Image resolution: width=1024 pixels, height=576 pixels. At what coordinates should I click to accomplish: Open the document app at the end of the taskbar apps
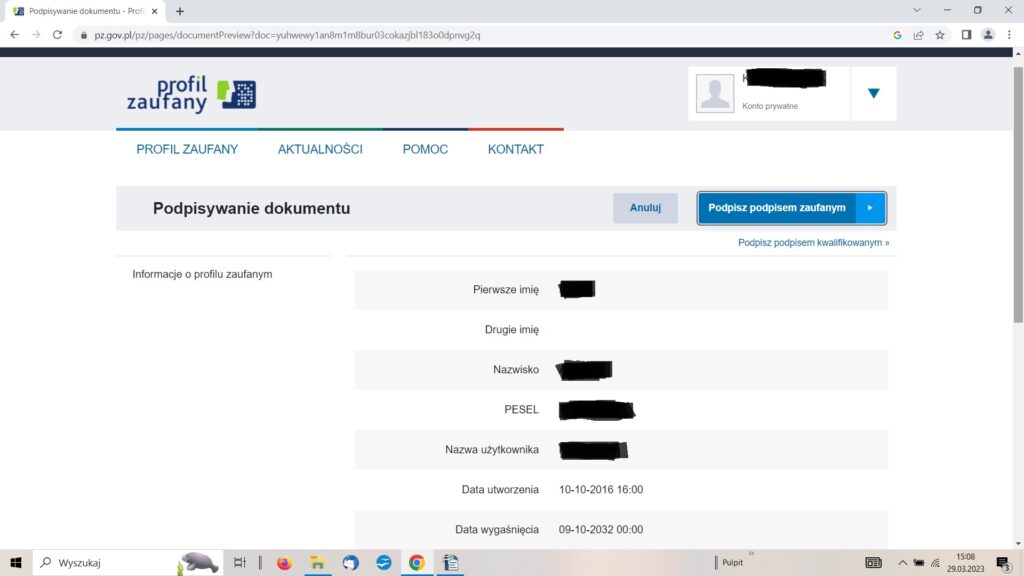tap(451, 562)
